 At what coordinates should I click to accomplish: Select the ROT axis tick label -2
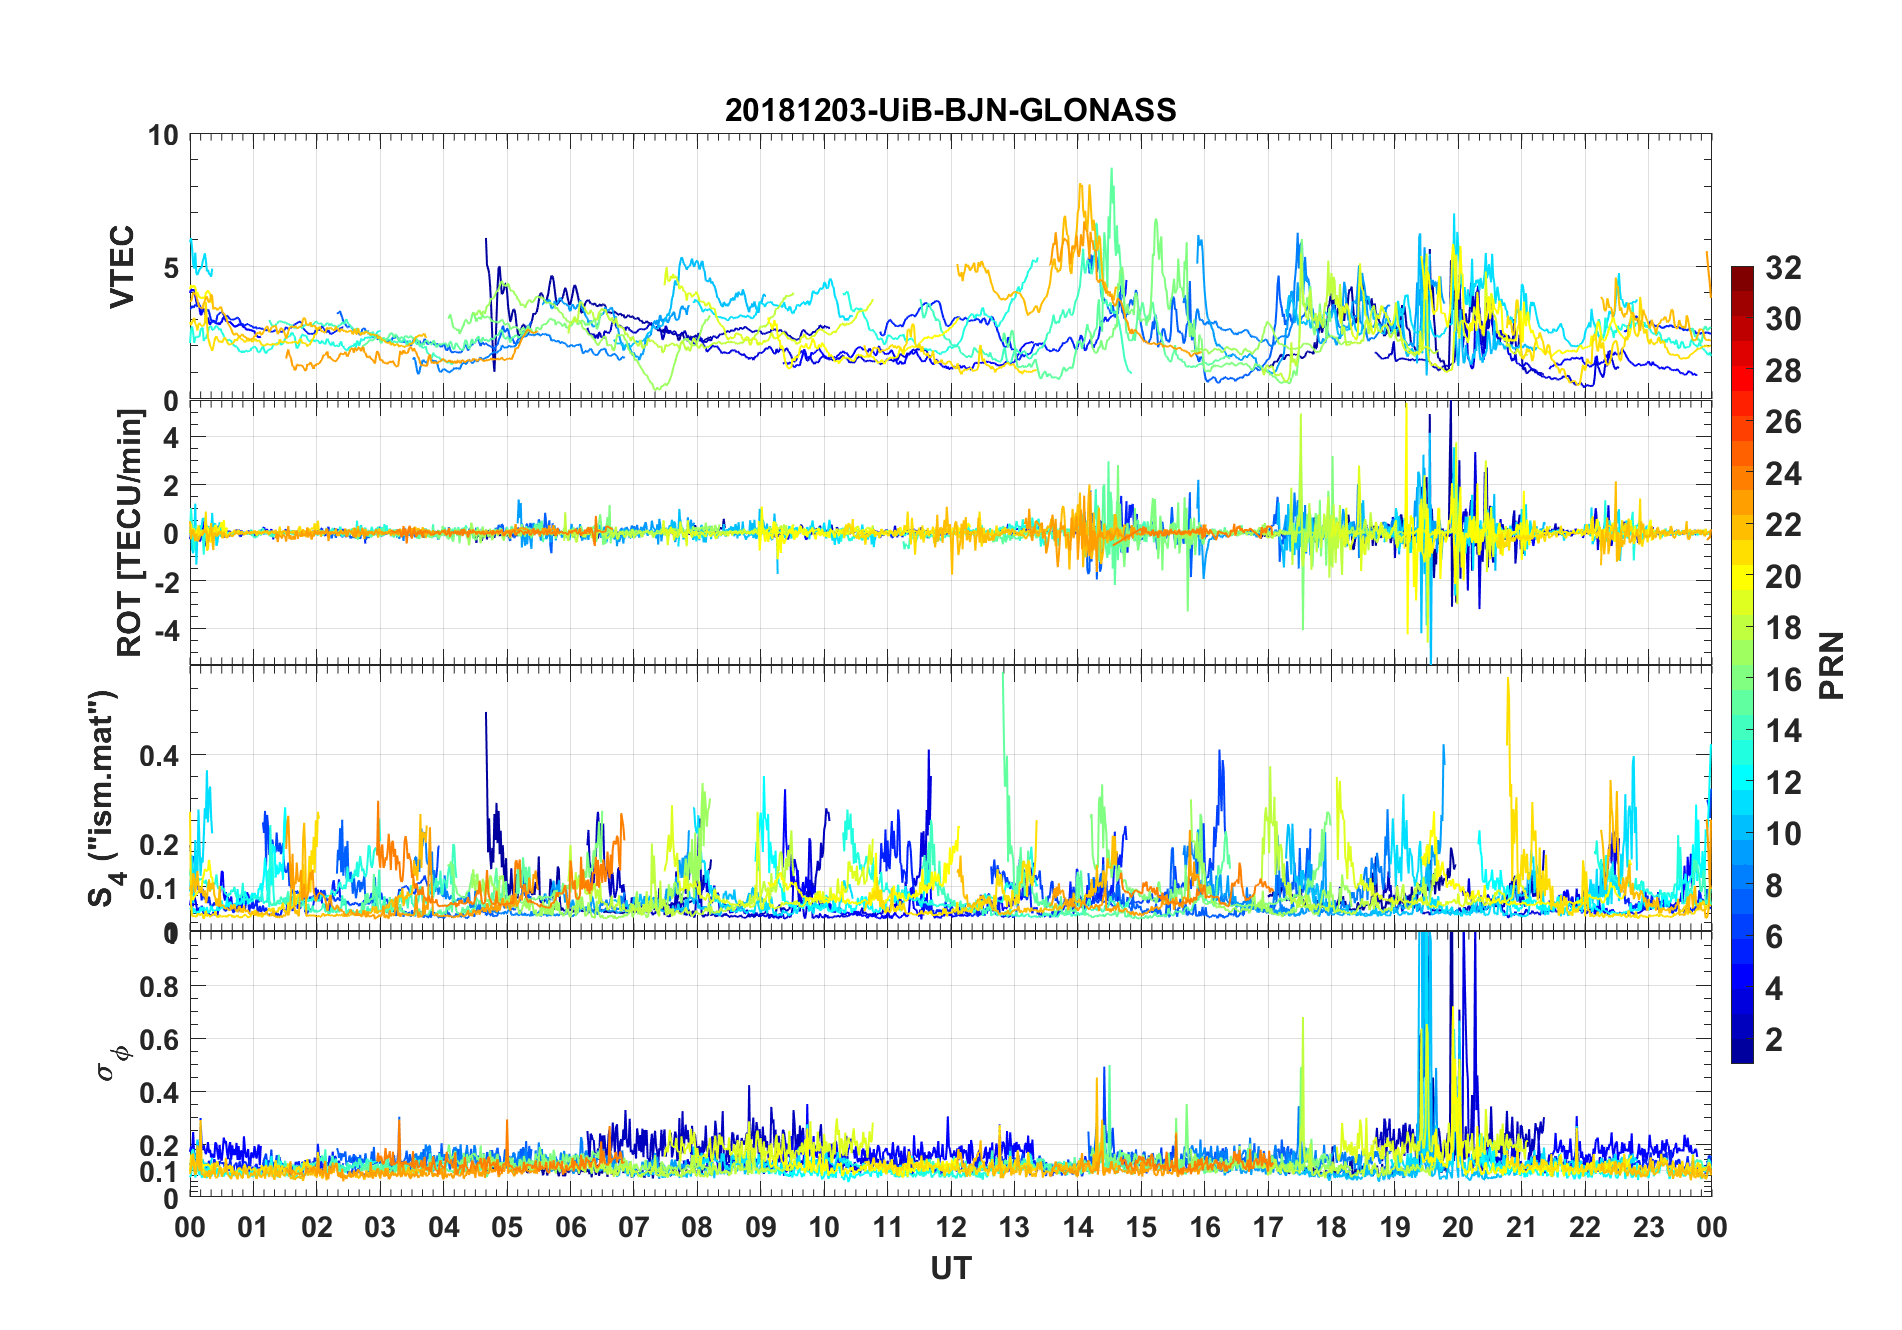(166, 582)
